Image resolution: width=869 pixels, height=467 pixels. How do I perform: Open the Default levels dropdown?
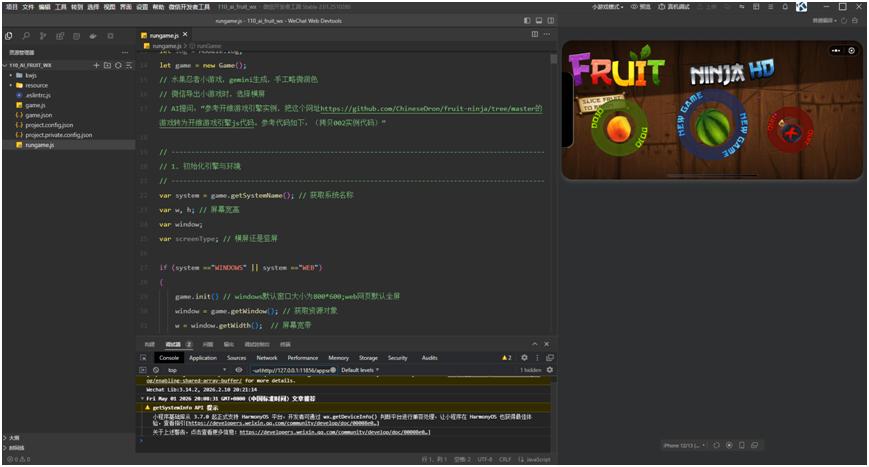click(x=360, y=370)
